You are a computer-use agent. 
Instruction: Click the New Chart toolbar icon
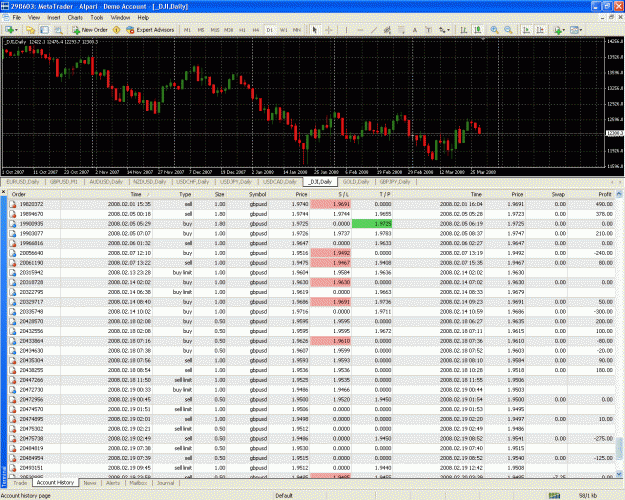(10, 30)
